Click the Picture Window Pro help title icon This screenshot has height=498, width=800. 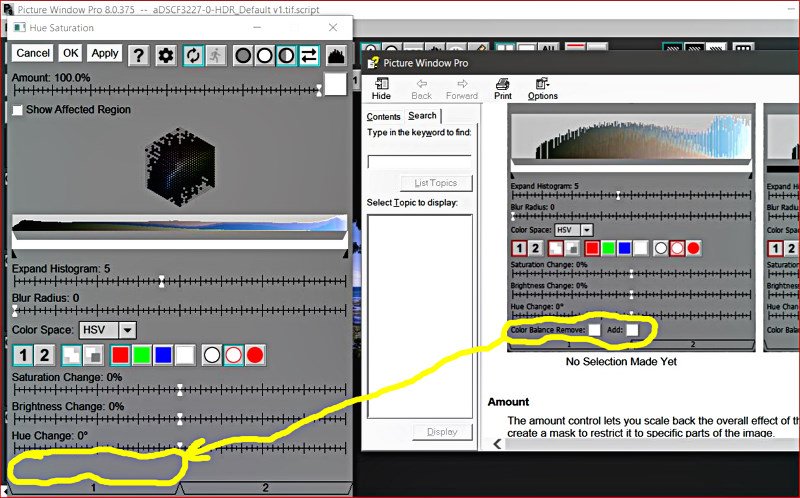[x=373, y=63]
